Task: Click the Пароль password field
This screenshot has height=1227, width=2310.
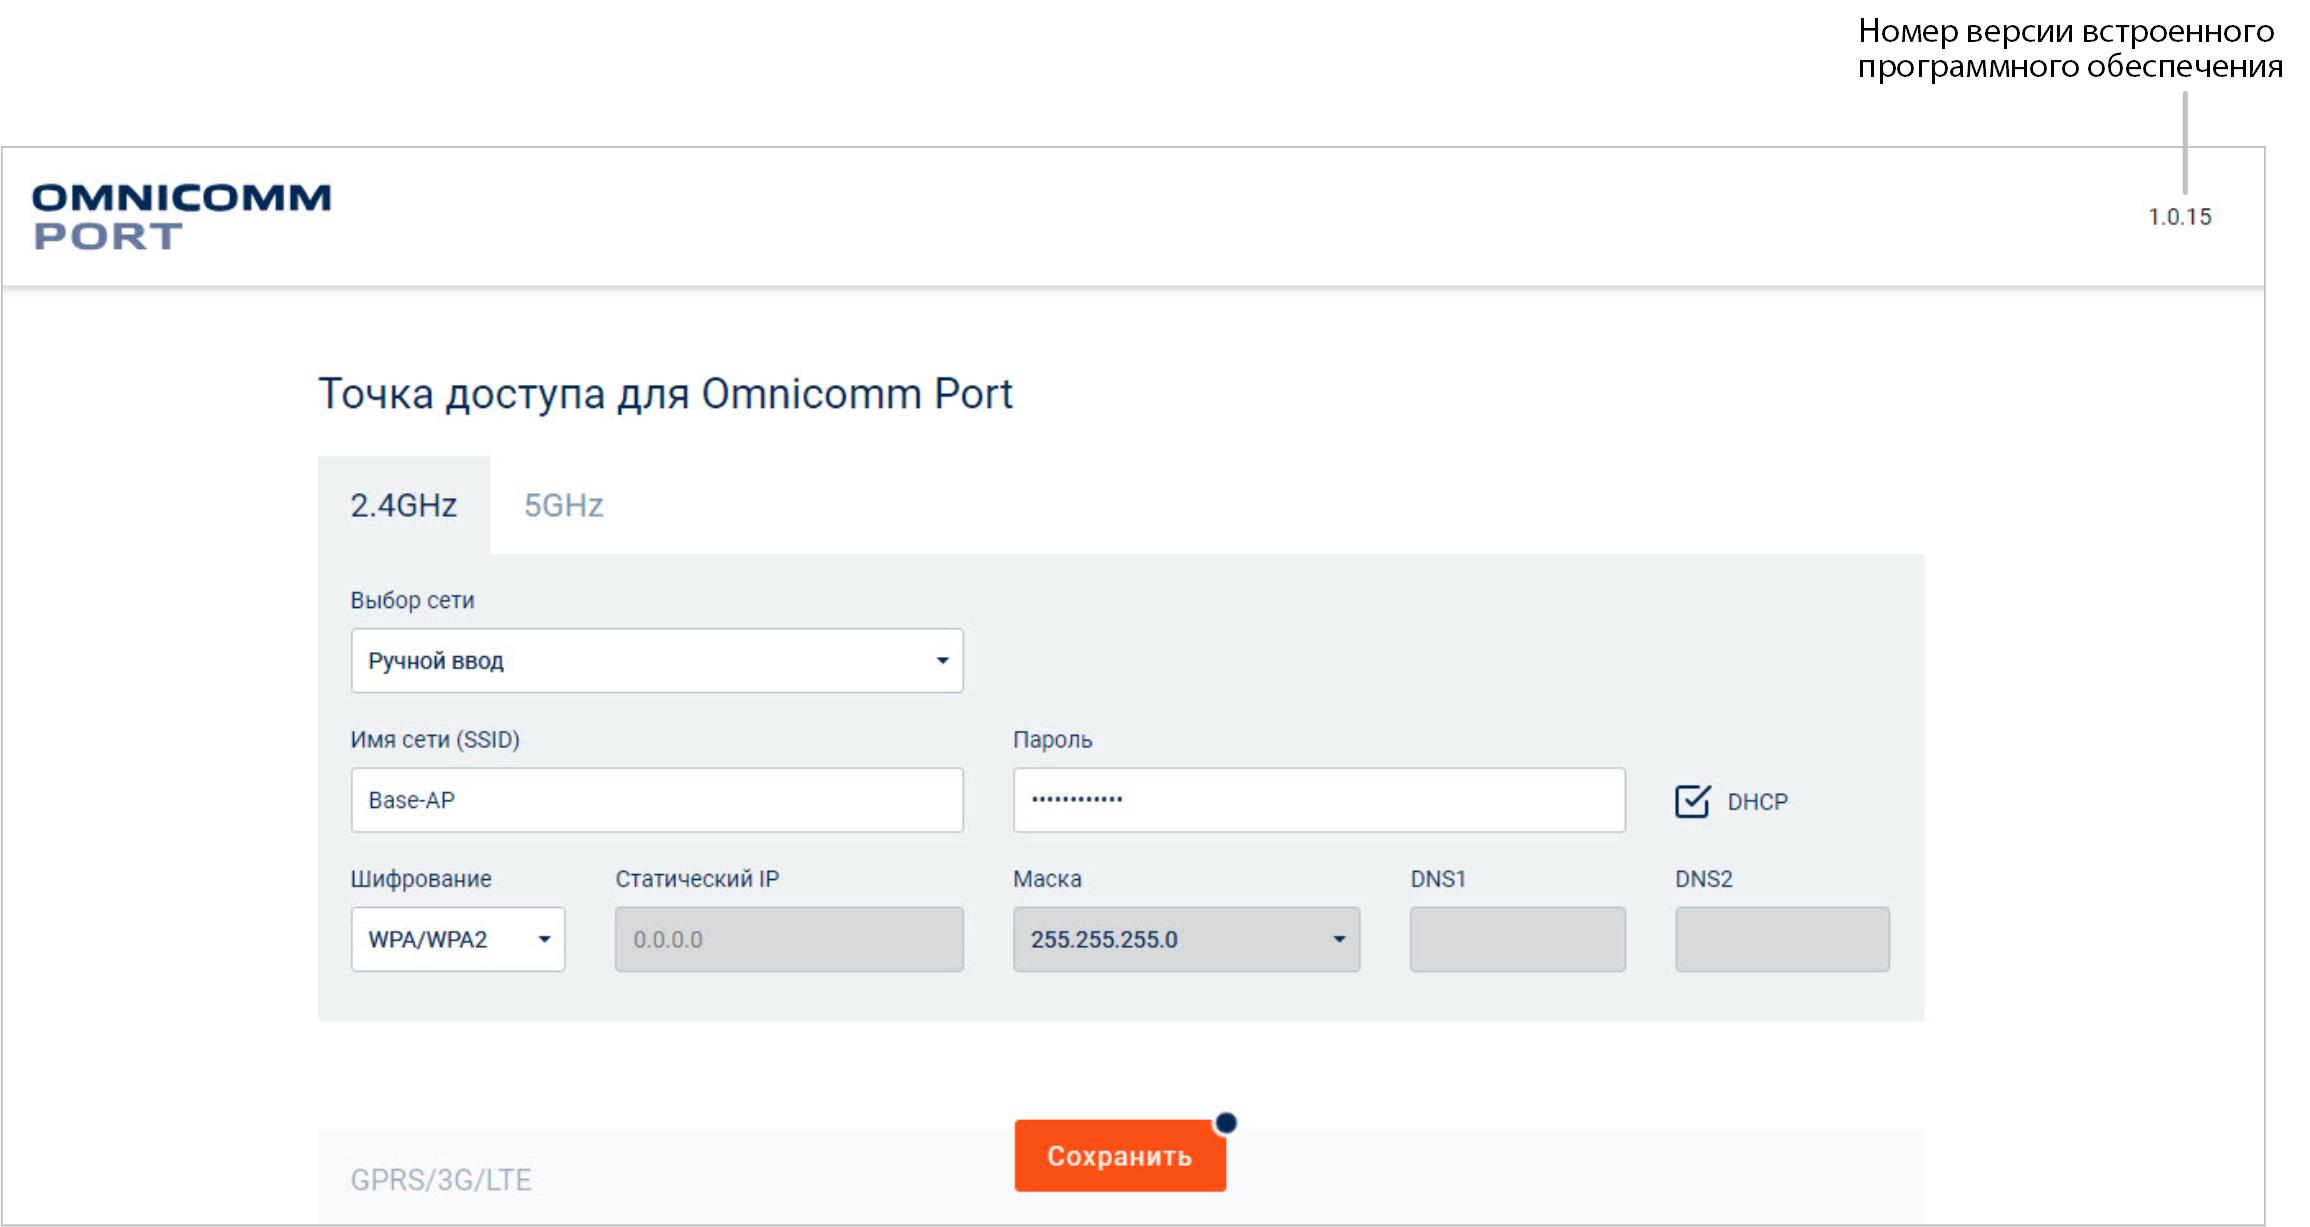Action: pyautogui.click(x=1319, y=800)
